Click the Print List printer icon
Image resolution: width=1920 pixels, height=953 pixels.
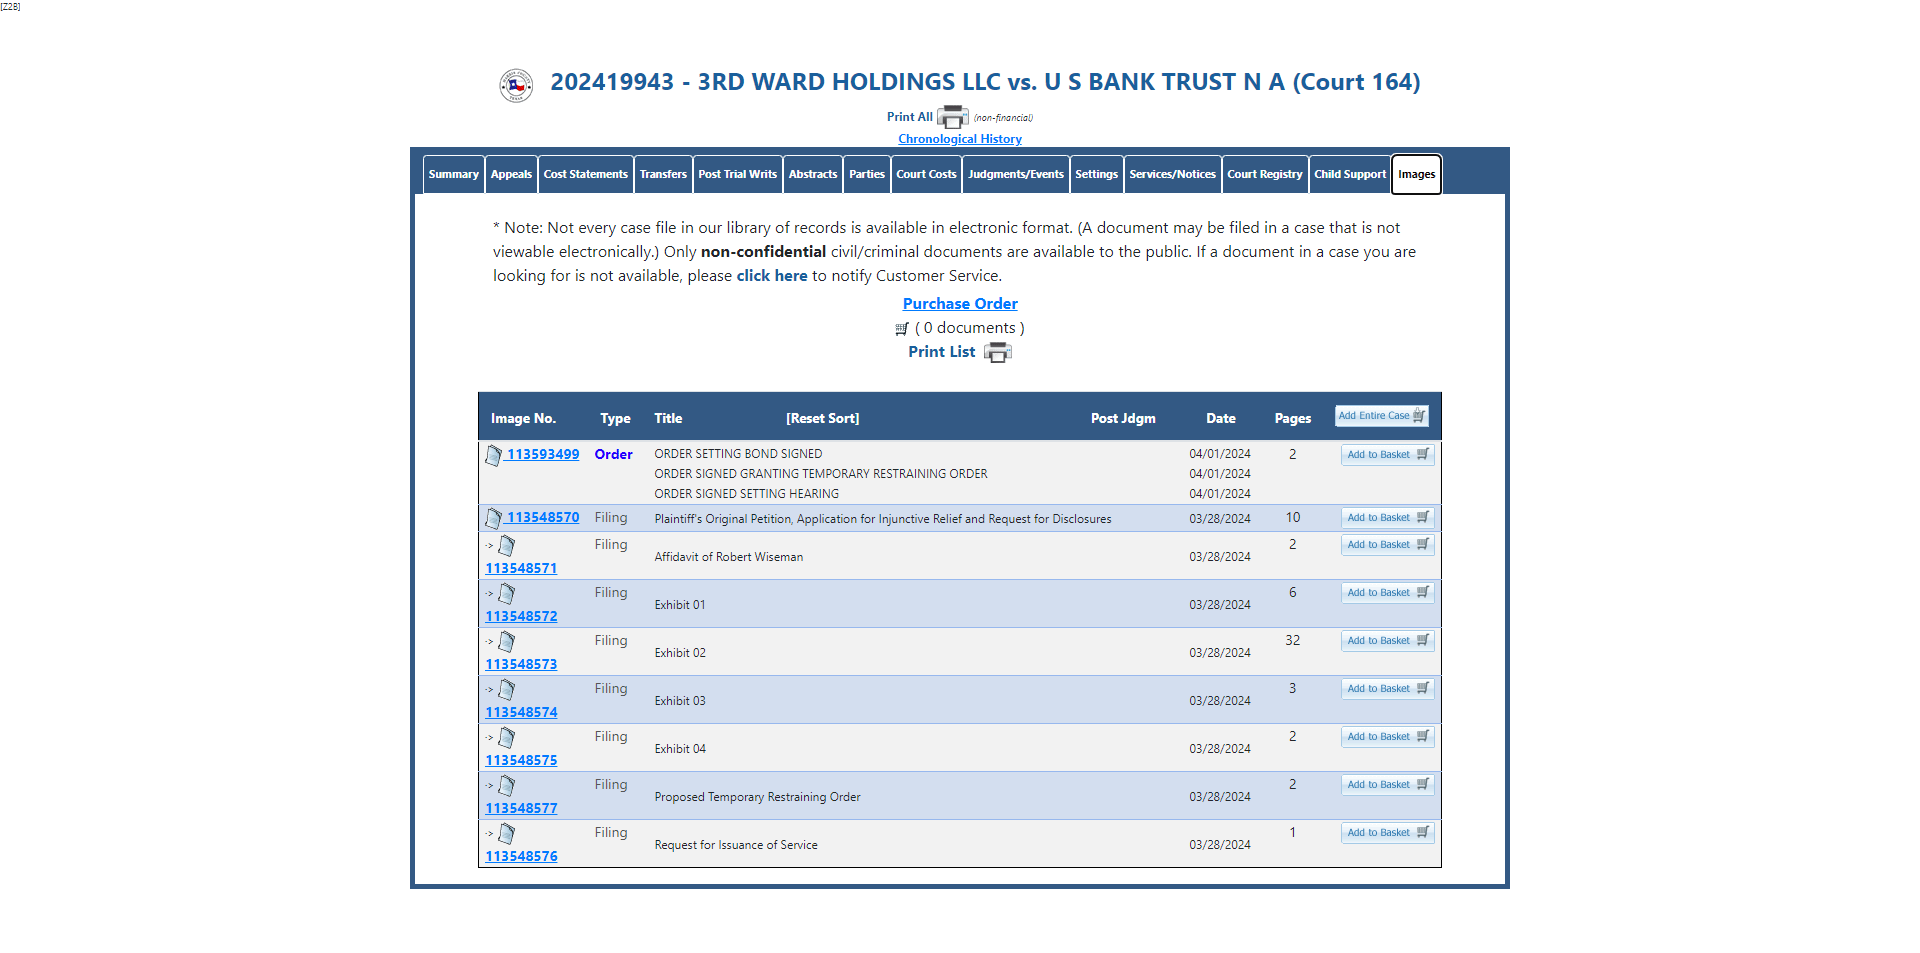click(x=998, y=352)
